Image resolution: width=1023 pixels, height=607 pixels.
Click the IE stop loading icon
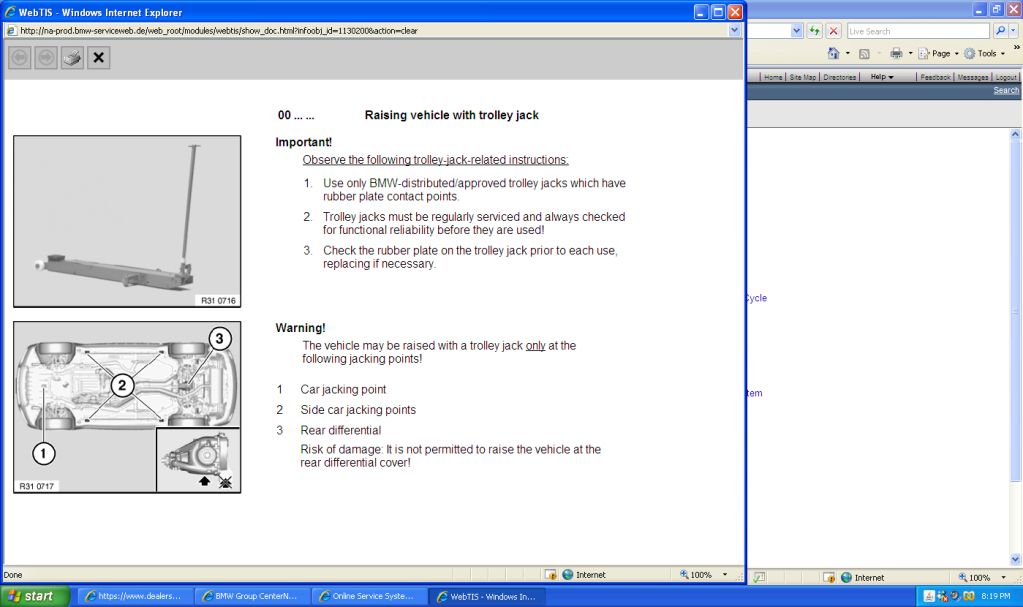point(833,31)
